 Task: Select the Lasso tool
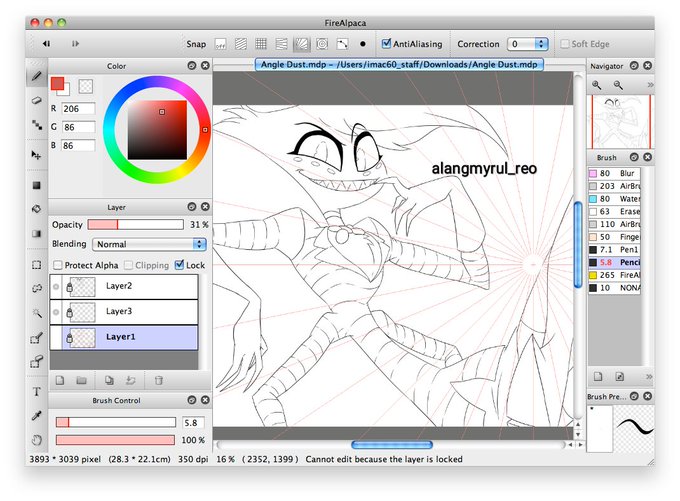(36, 288)
